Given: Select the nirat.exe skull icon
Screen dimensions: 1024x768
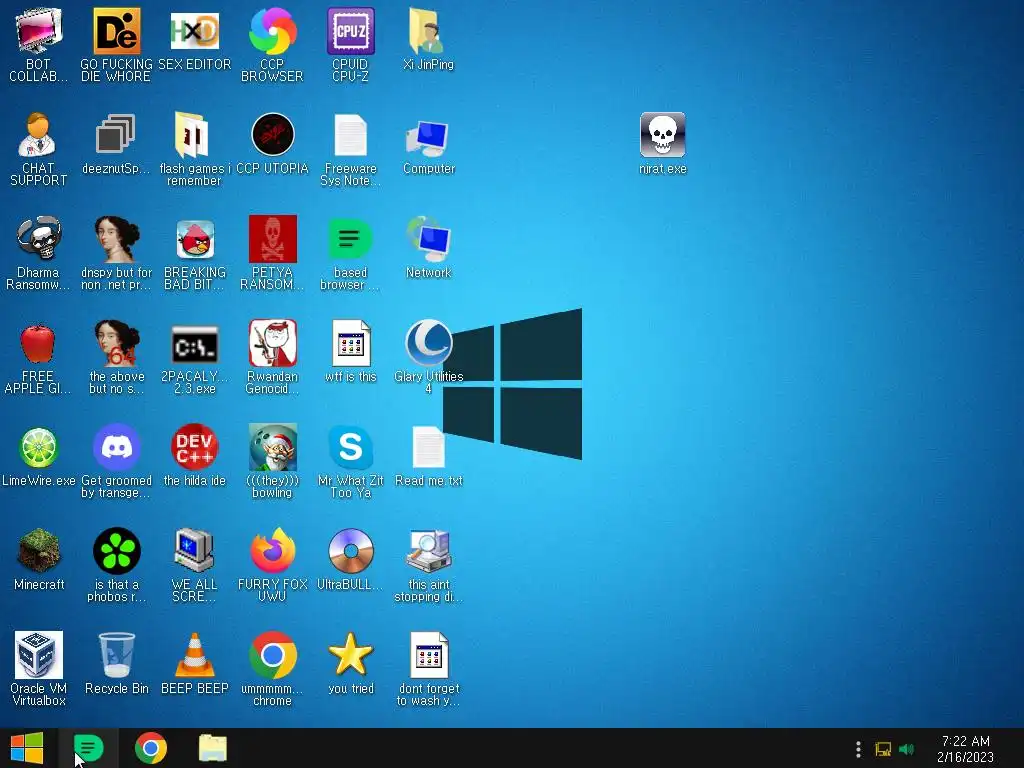Looking at the screenshot, I should 663,144.
